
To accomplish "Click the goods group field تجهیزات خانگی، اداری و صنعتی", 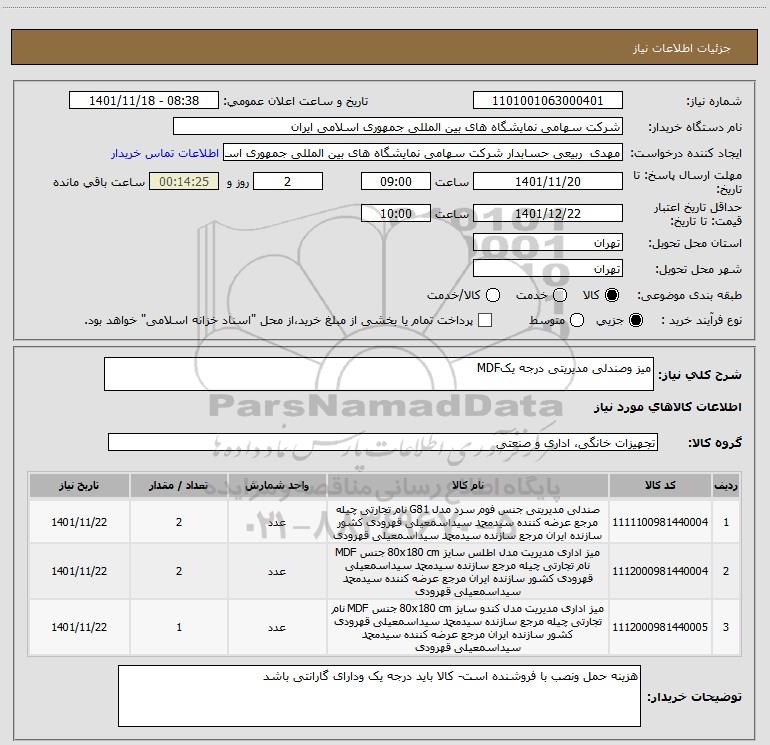I will (x=383, y=442).
